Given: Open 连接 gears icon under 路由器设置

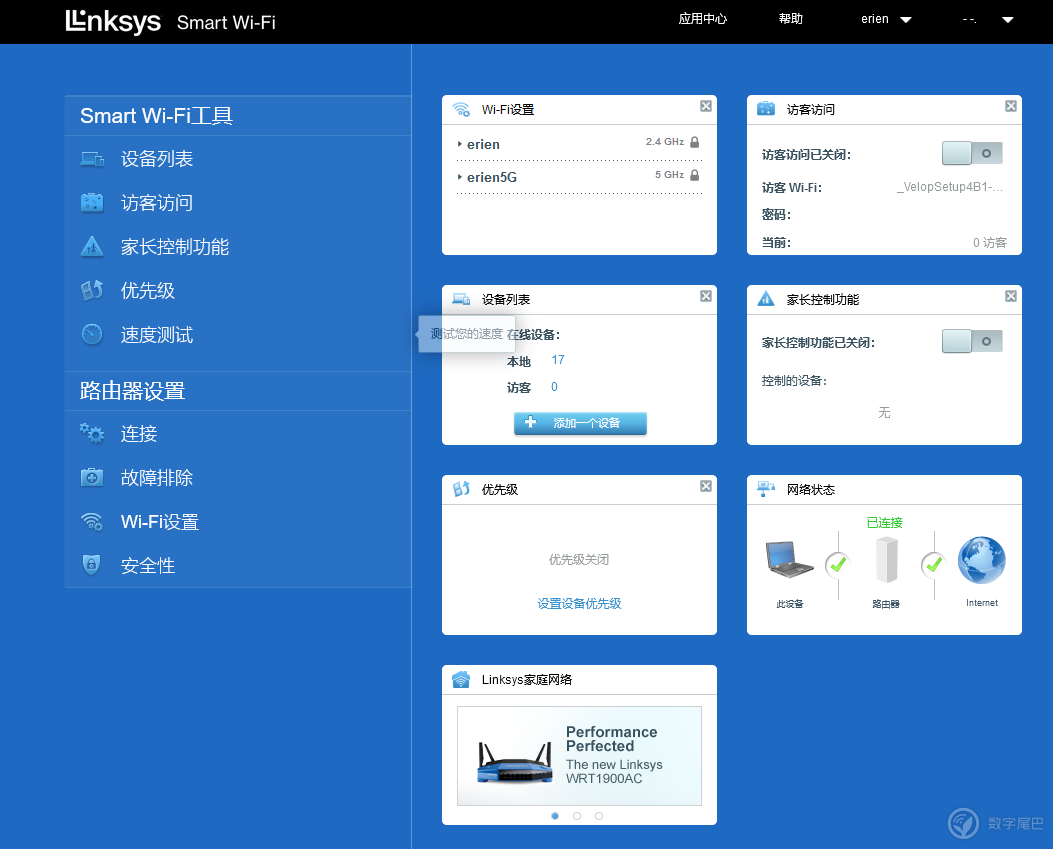Looking at the screenshot, I should click(x=92, y=434).
